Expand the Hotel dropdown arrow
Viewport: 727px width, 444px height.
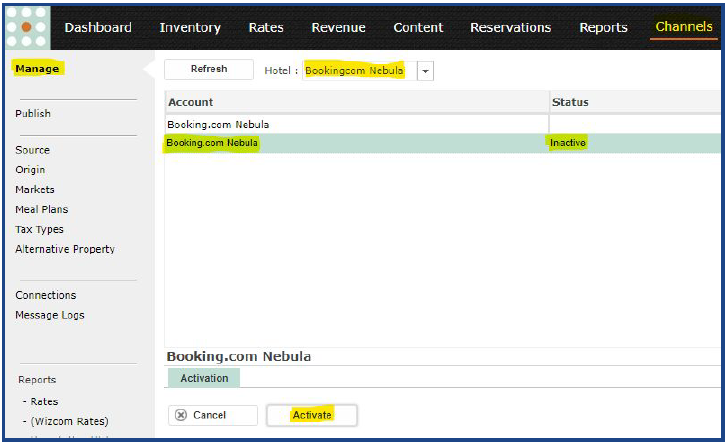[425, 71]
